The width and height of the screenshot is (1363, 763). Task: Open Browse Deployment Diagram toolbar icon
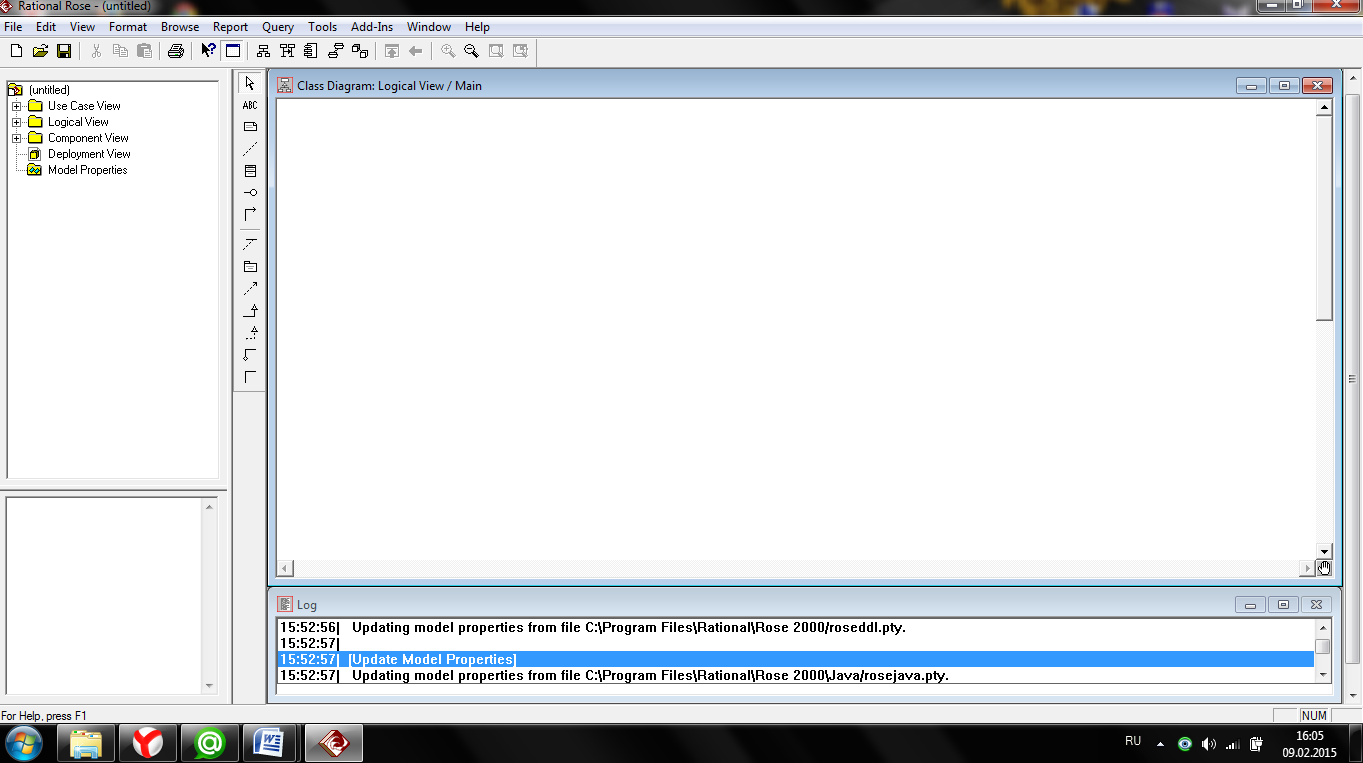(360, 51)
